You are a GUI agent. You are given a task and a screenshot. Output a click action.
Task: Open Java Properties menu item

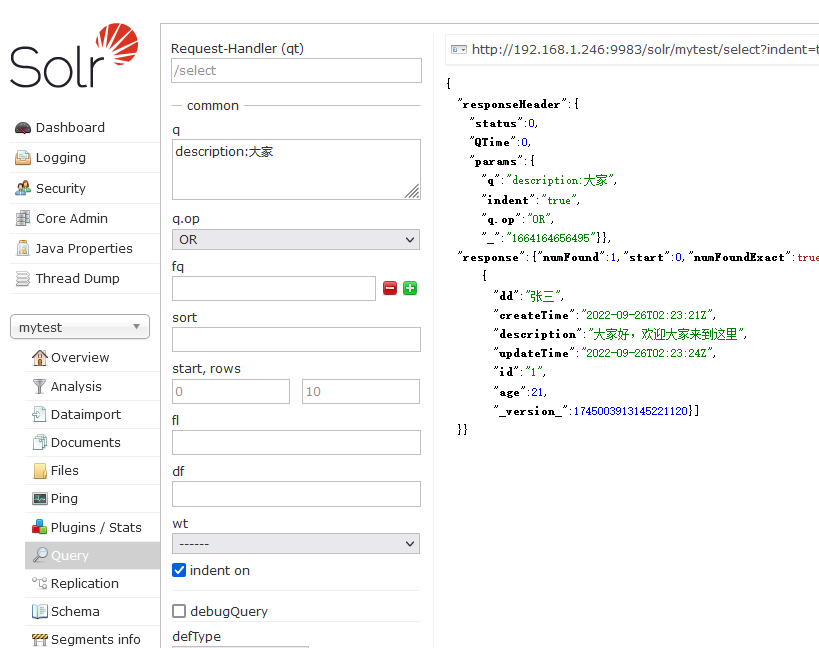tap(84, 249)
